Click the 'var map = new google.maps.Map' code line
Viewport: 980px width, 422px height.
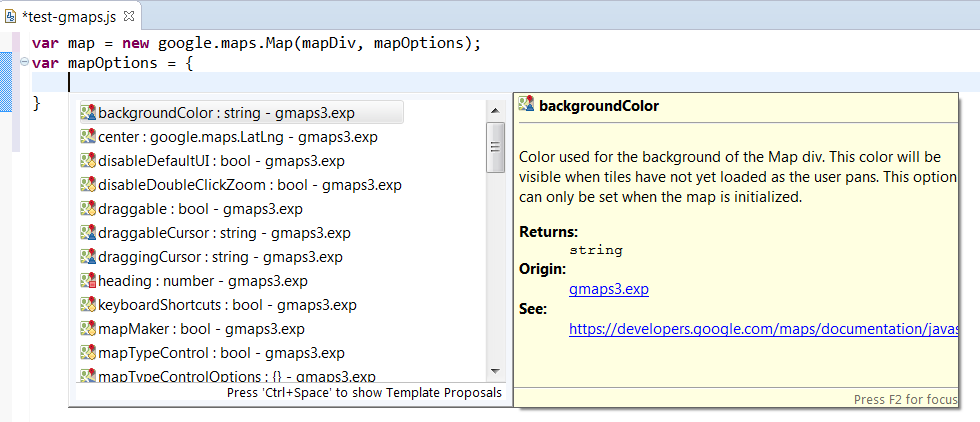(256, 44)
